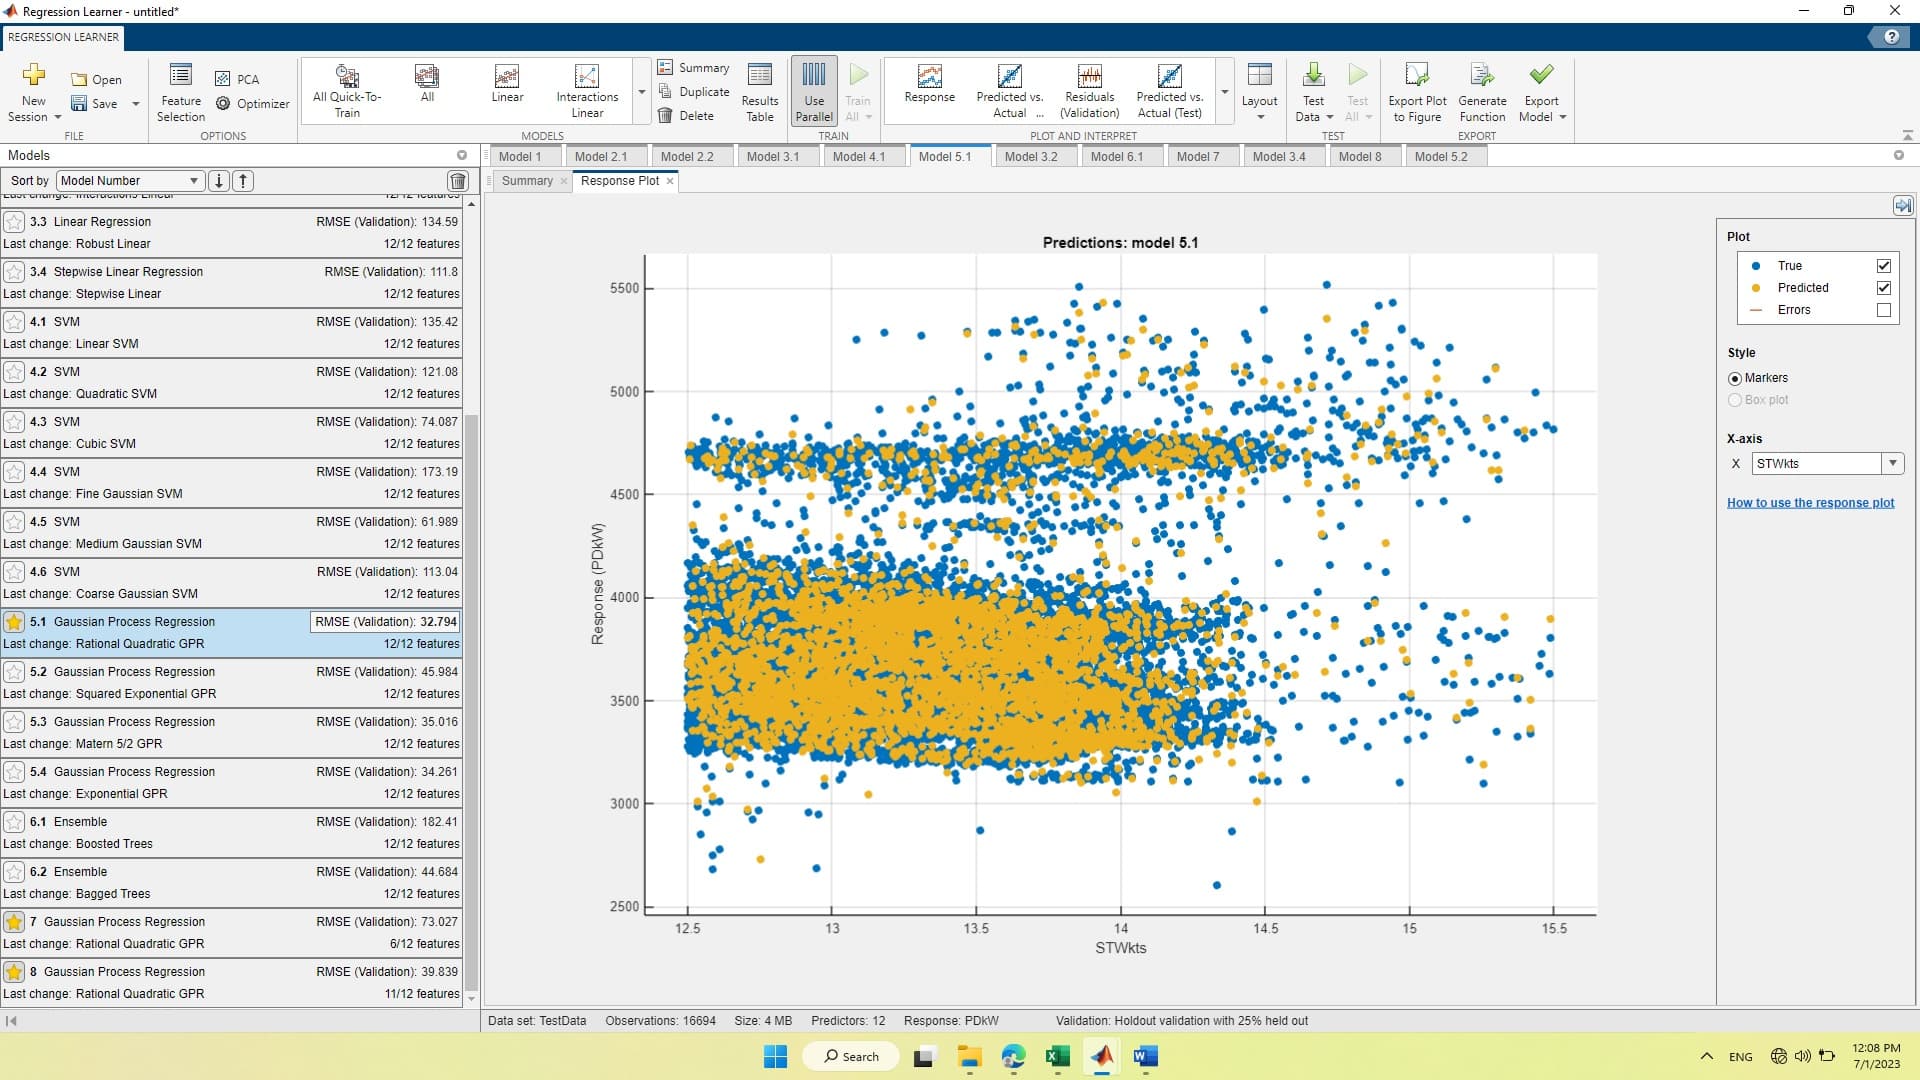Viewport: 1920px width, 1080px height.
Task: Open the Response plot
Action: coord(929,84)
